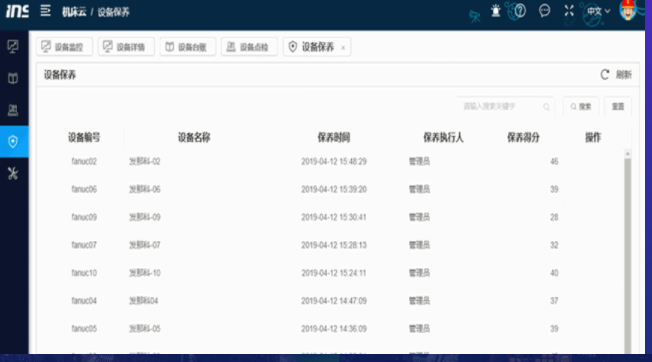Click 设备名称 column header
Screen dimensions: 652x362
(x=194, y=138)
